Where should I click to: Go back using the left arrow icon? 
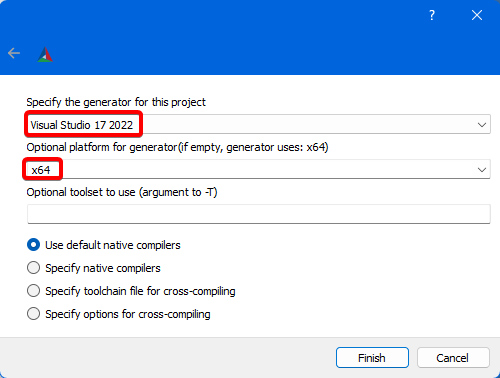pos(14,53)
